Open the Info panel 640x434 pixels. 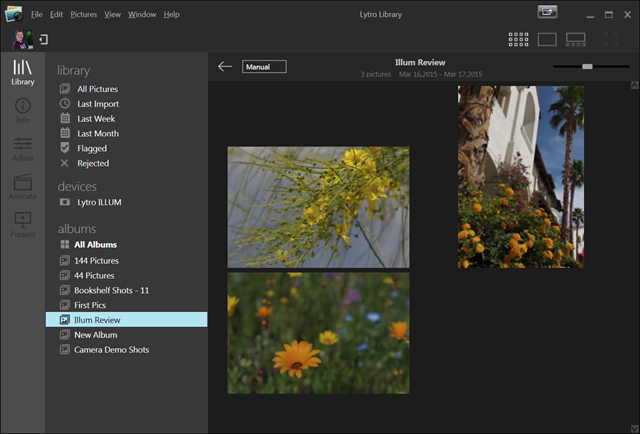click(22, 110)
